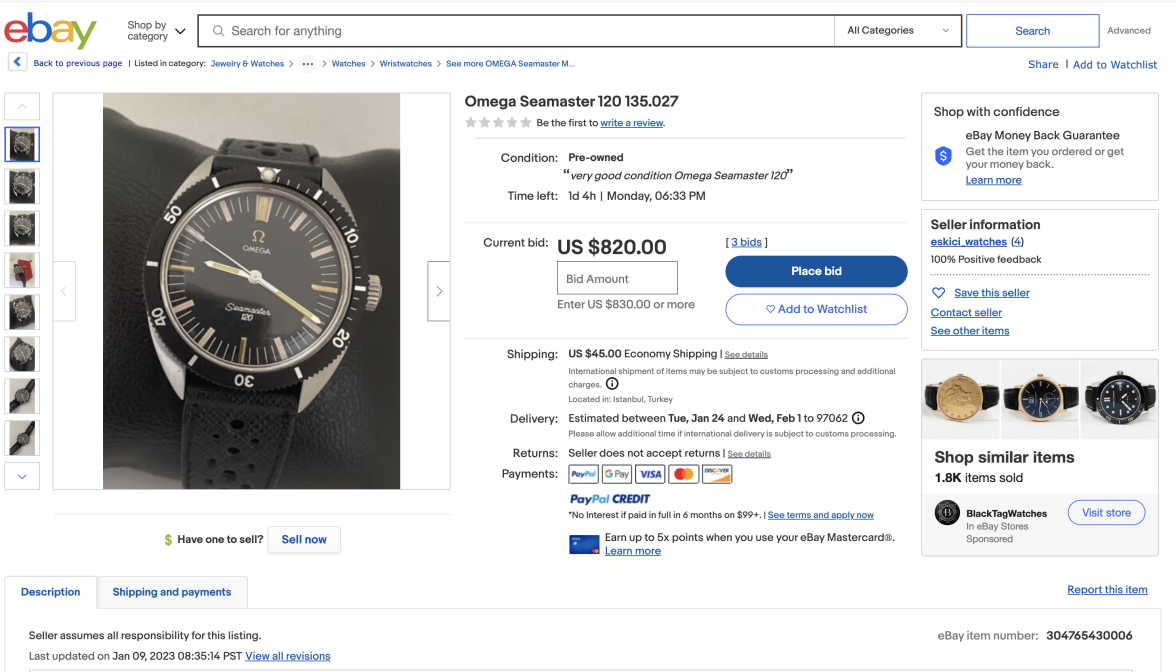Show next watch photo arrow

(x=438, y=291)
